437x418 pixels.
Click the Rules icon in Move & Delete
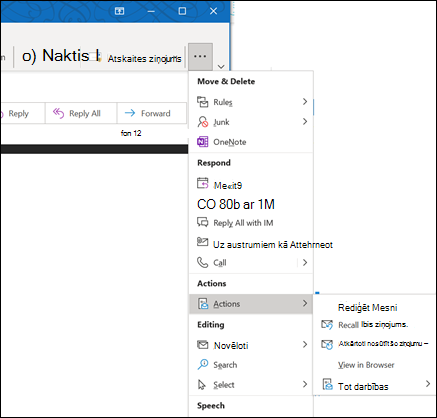pyautogui.click(x=202, y=102)
